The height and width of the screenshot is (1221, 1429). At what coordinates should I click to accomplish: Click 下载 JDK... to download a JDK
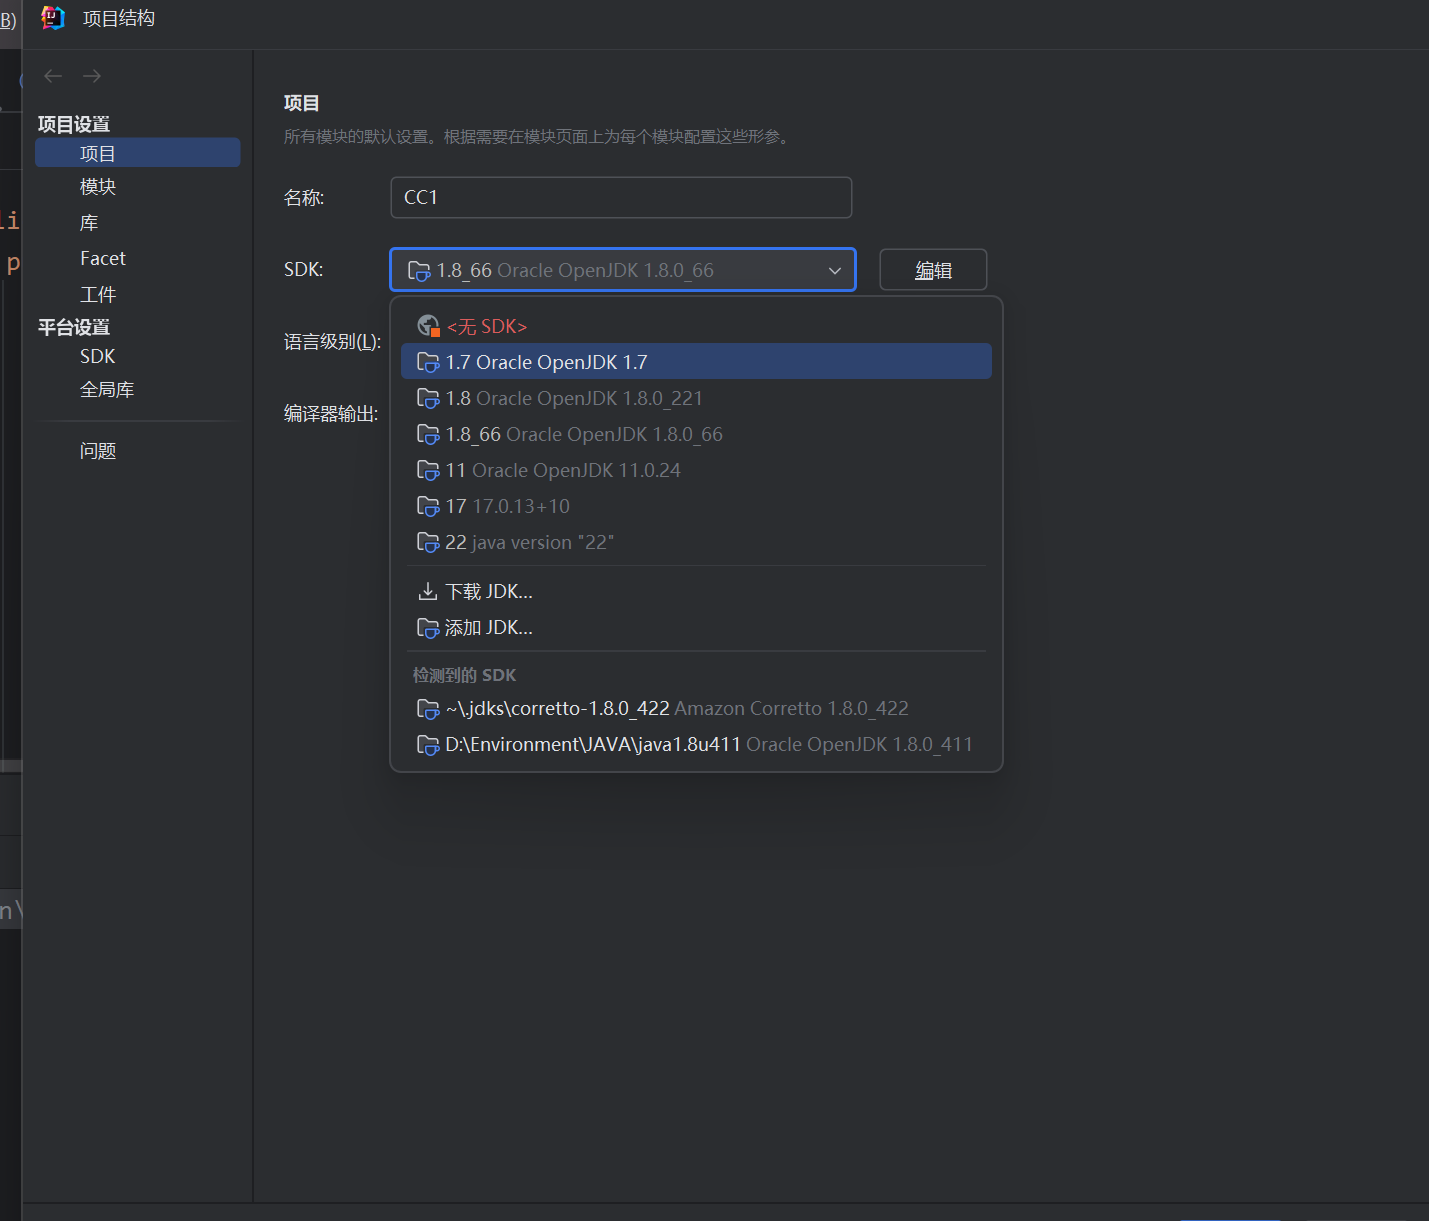point(696,592)
